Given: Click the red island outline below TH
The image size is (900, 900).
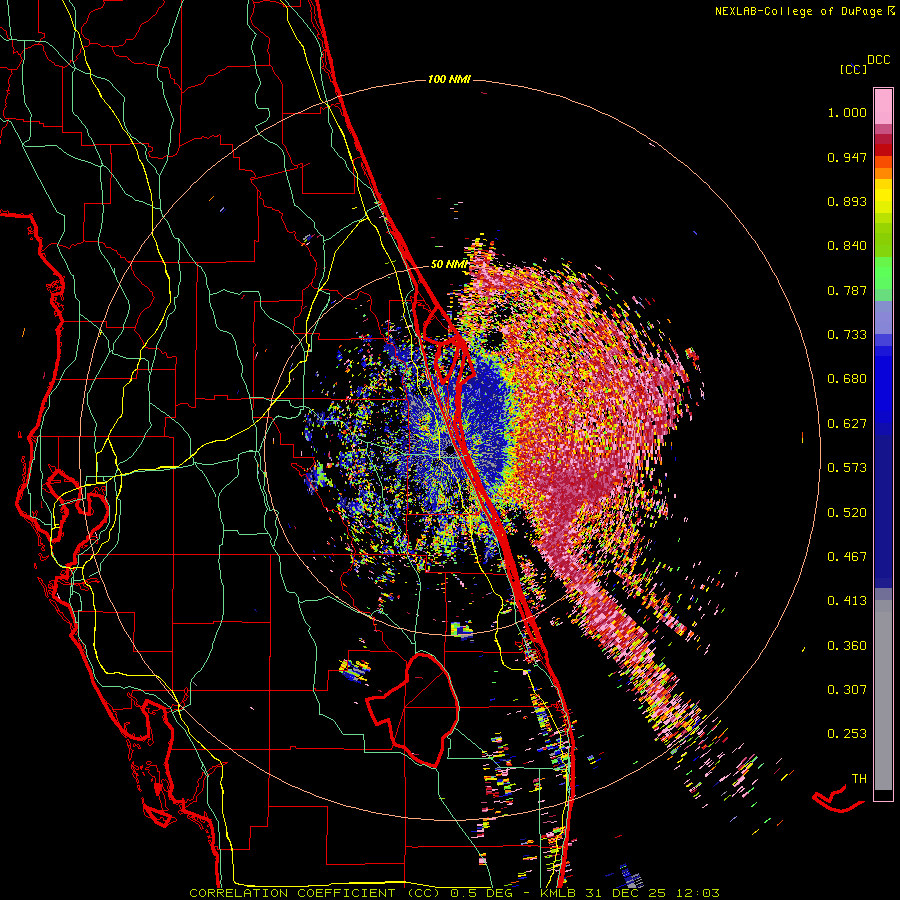Looking at the screenshot, I should pos(839,799).
